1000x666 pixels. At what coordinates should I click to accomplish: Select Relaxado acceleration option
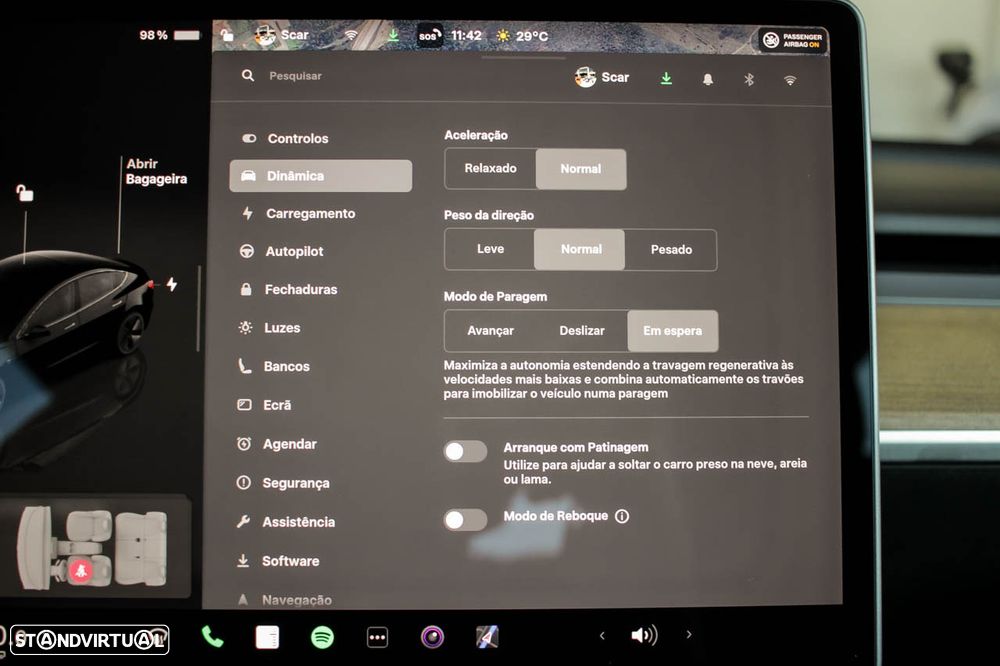pos(490,168)
